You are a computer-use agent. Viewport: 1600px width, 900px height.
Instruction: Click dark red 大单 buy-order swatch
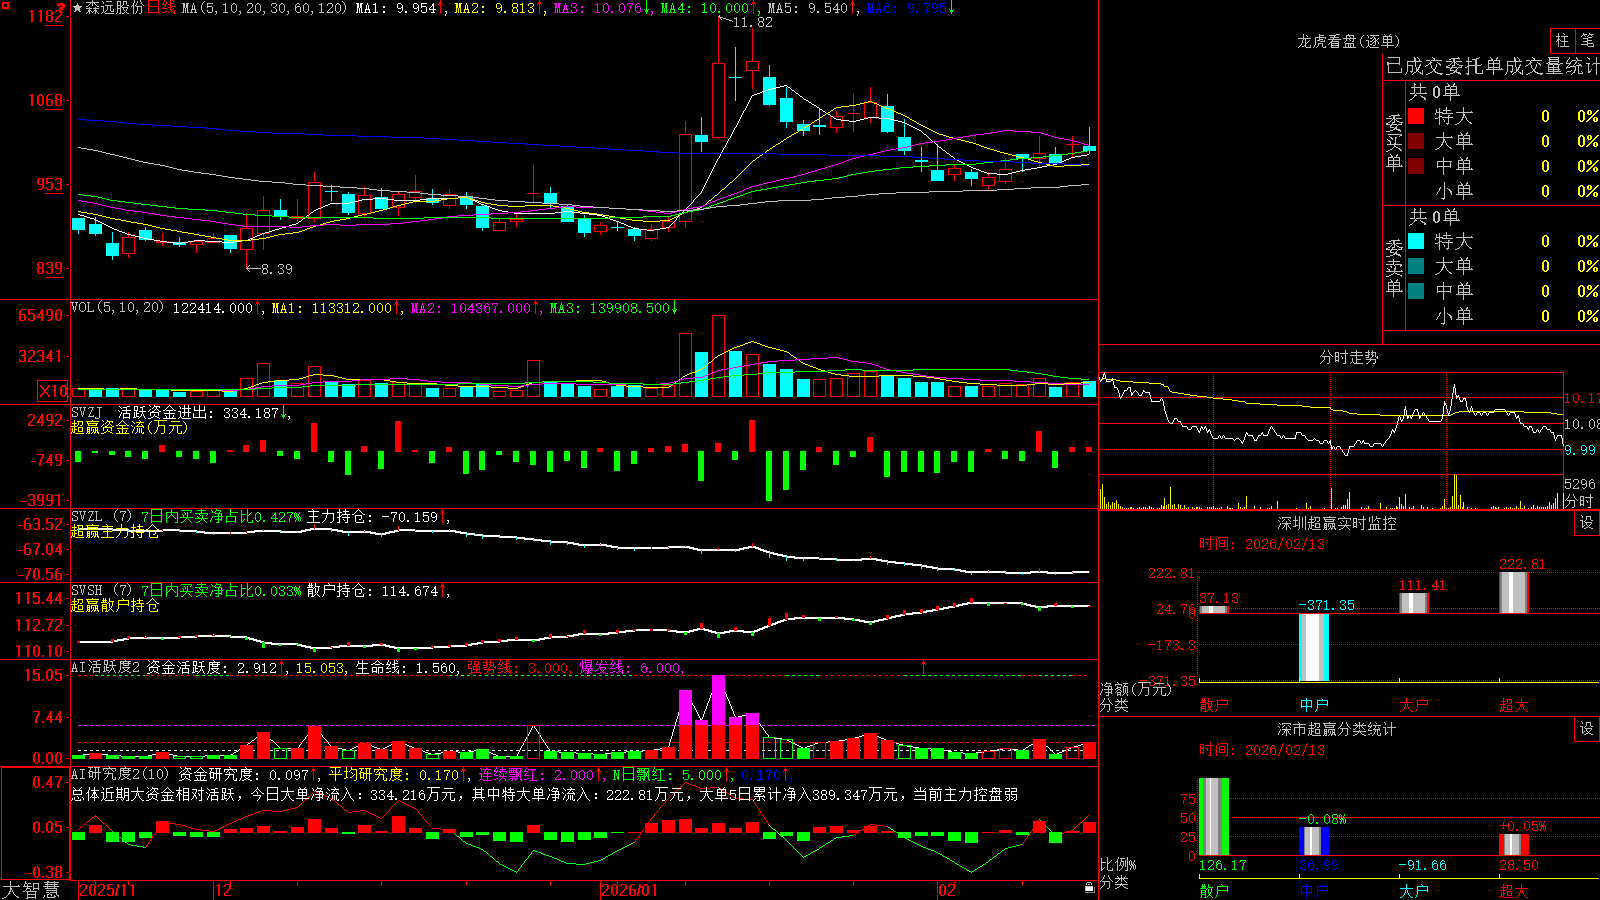coord(1416,141)
